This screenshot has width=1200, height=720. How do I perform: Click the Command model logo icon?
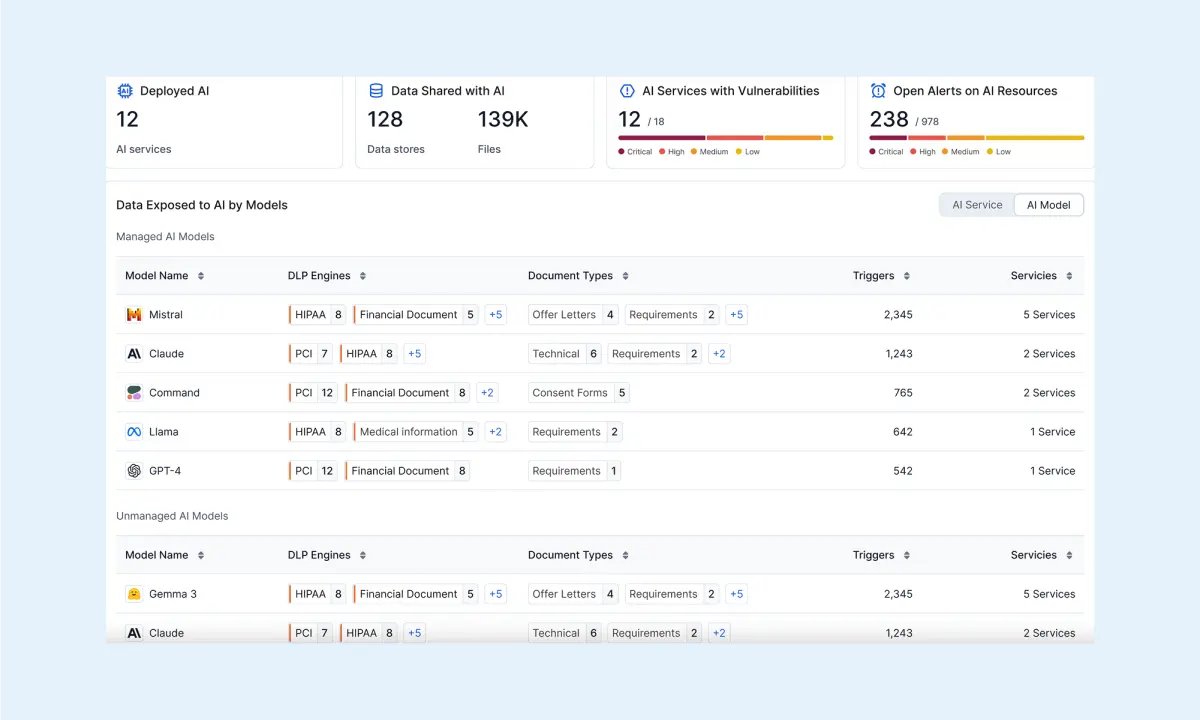point(134,393)
